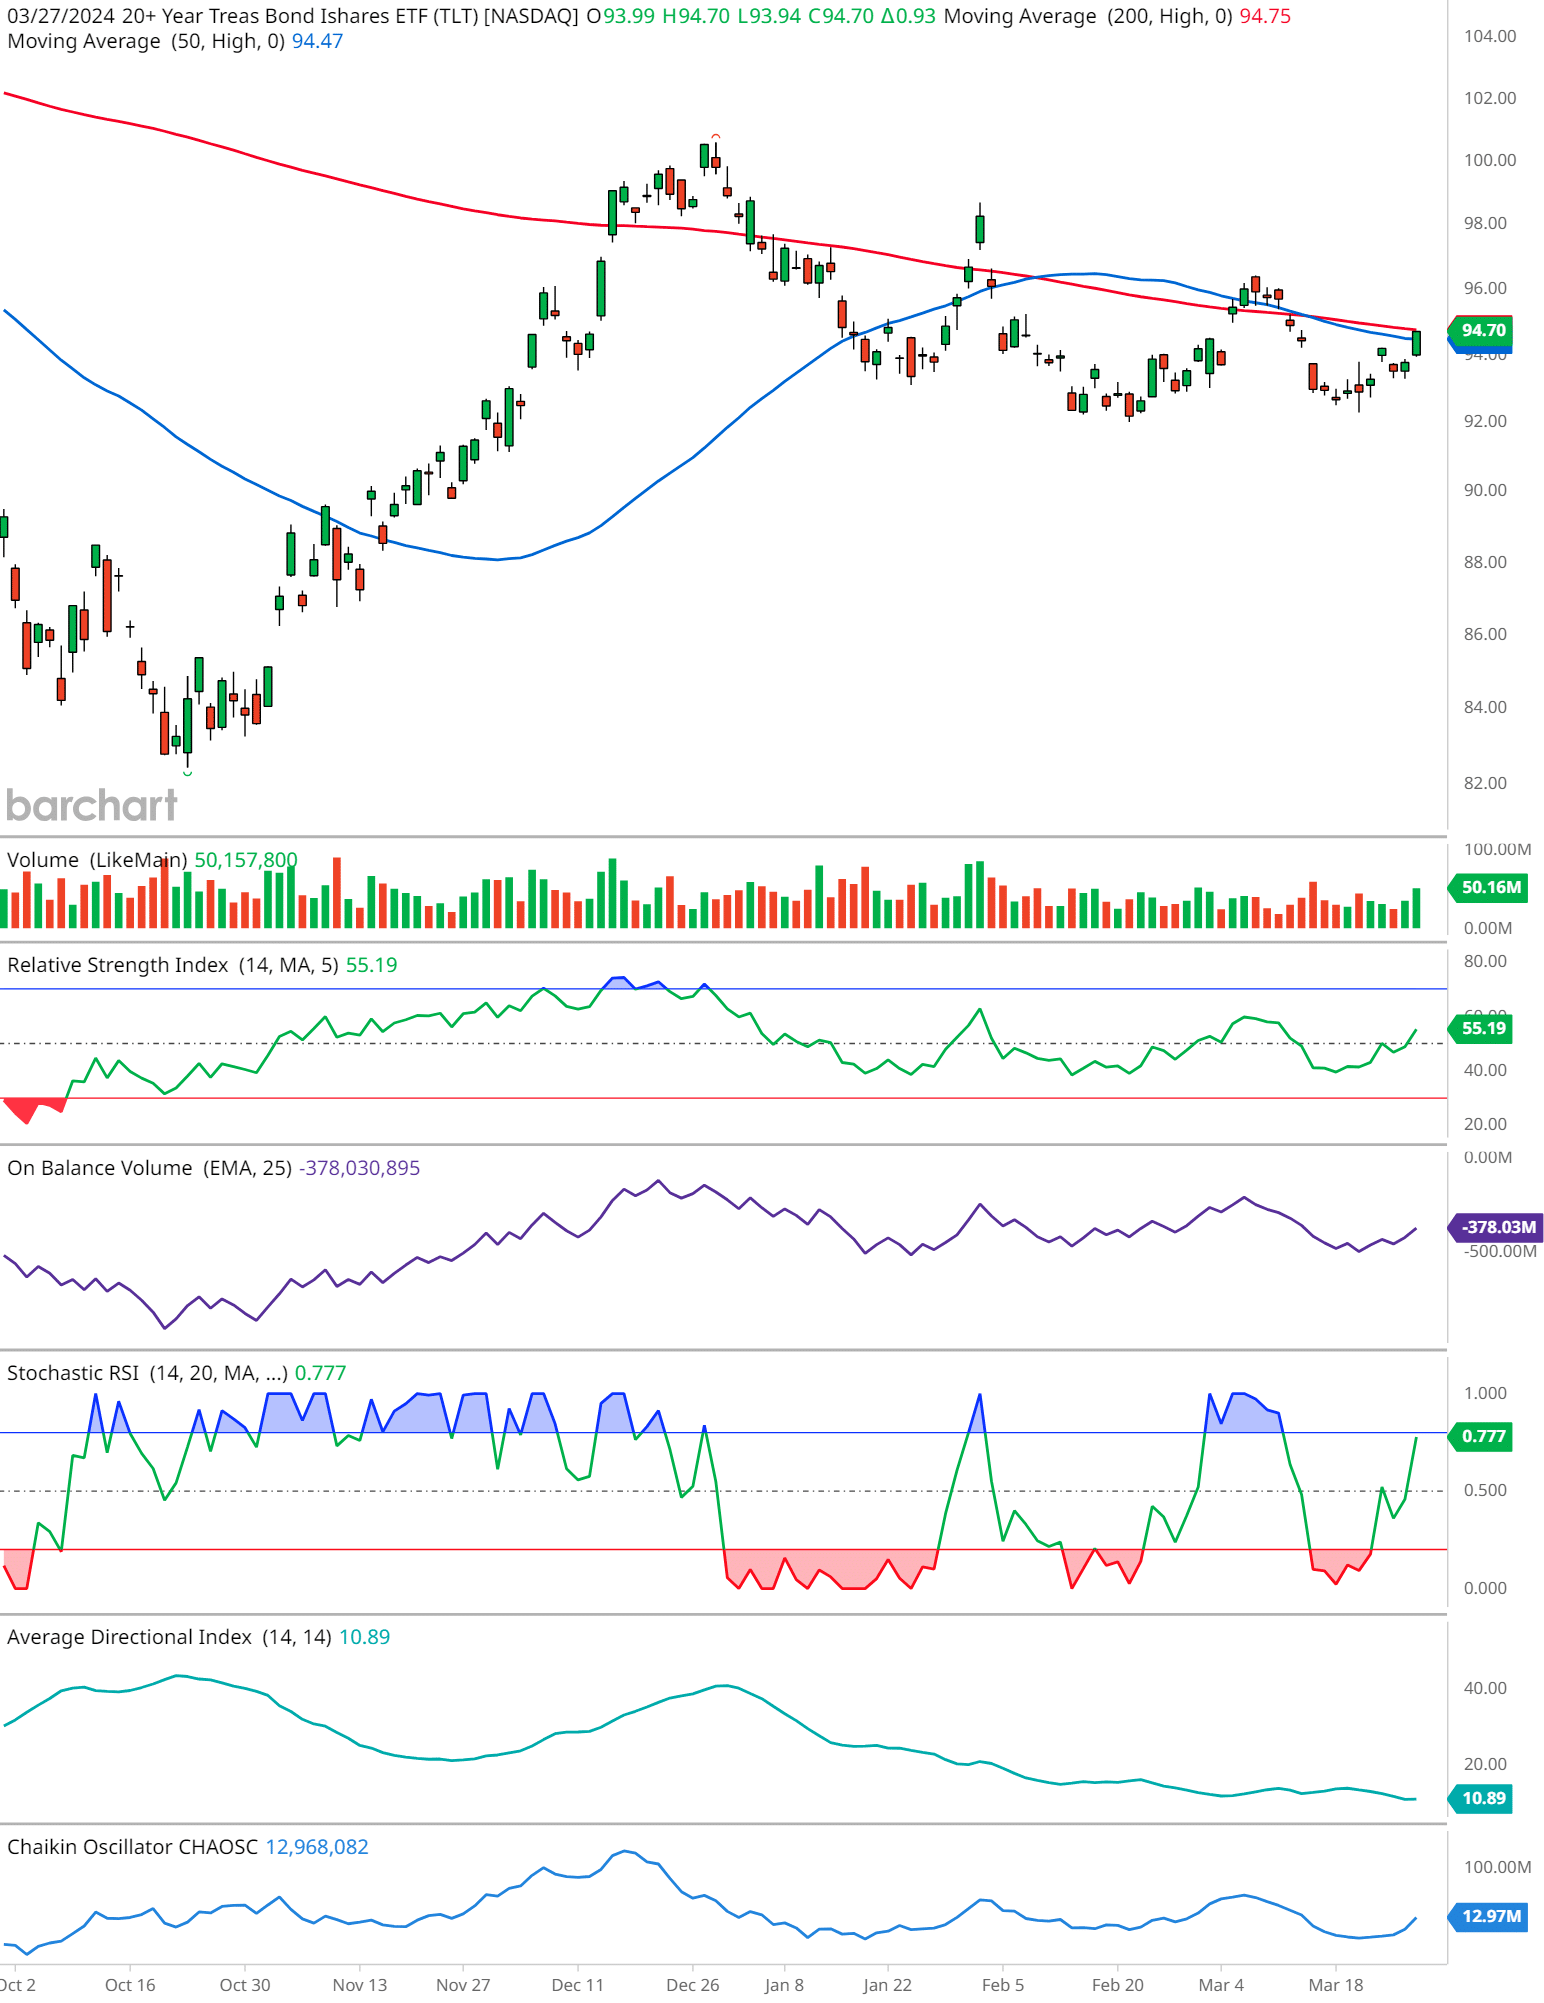Click the '82.00' price axis label
This screenshot has width=1544, height=2003.
pyautogui.click(x=1485, y=783)
